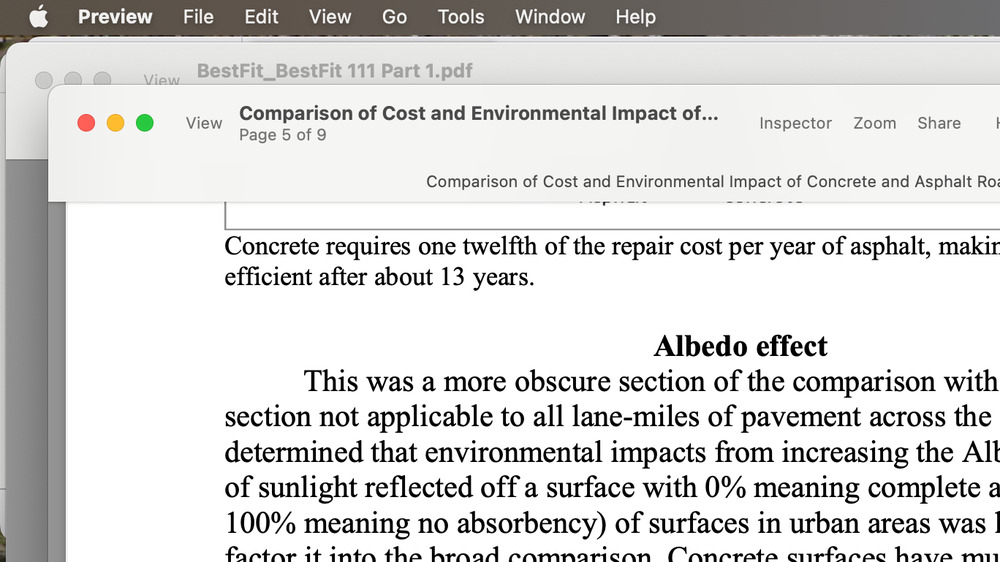Open the Inspector from the toolbar
1000x562 pixels.
coord(795,123)
